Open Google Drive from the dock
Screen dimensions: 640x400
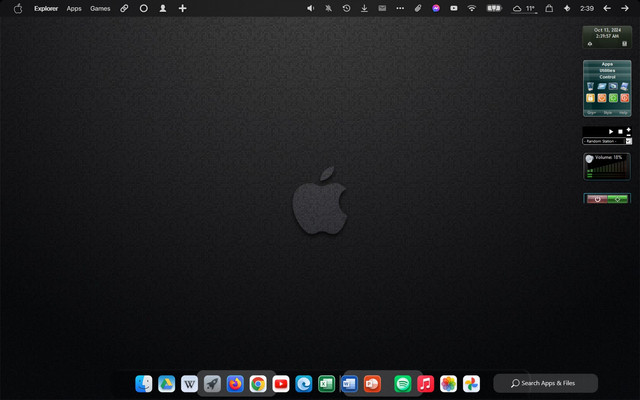pos(167,384)
